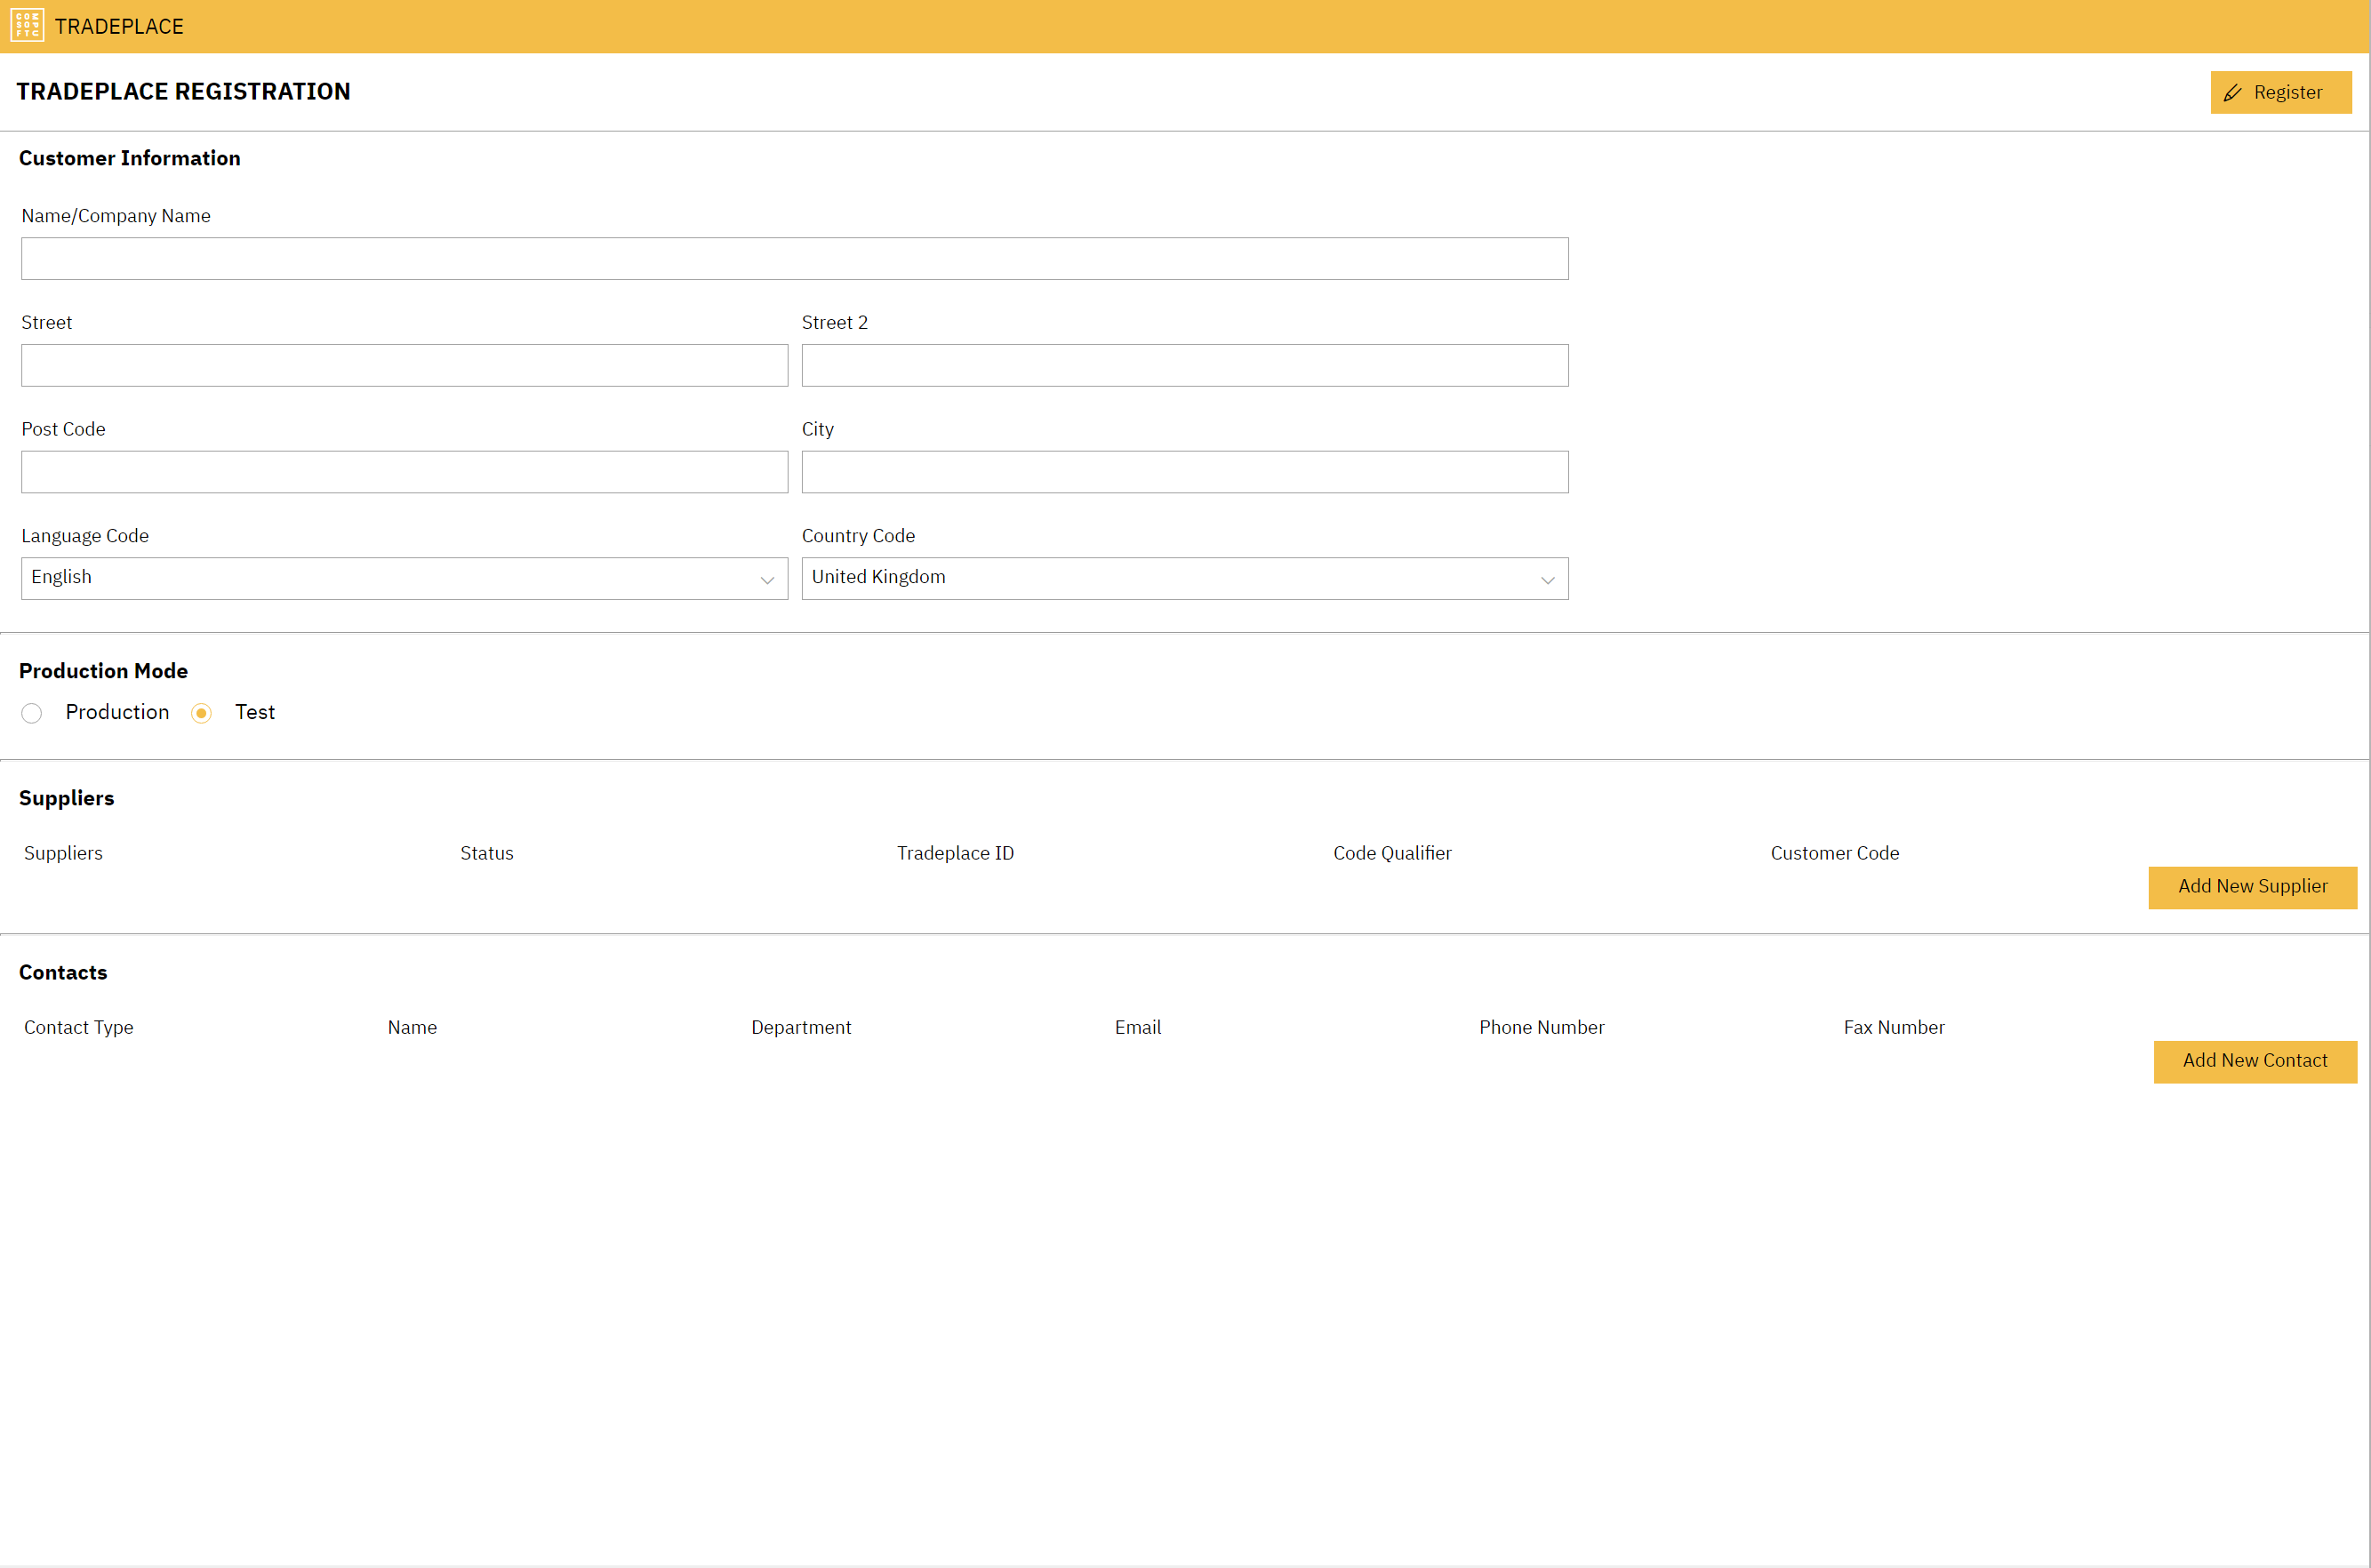2371x1568 pixels.
Task: Click the TRADEPLACE REGISTRATION page heading
Action: click(x=183, y=91)
